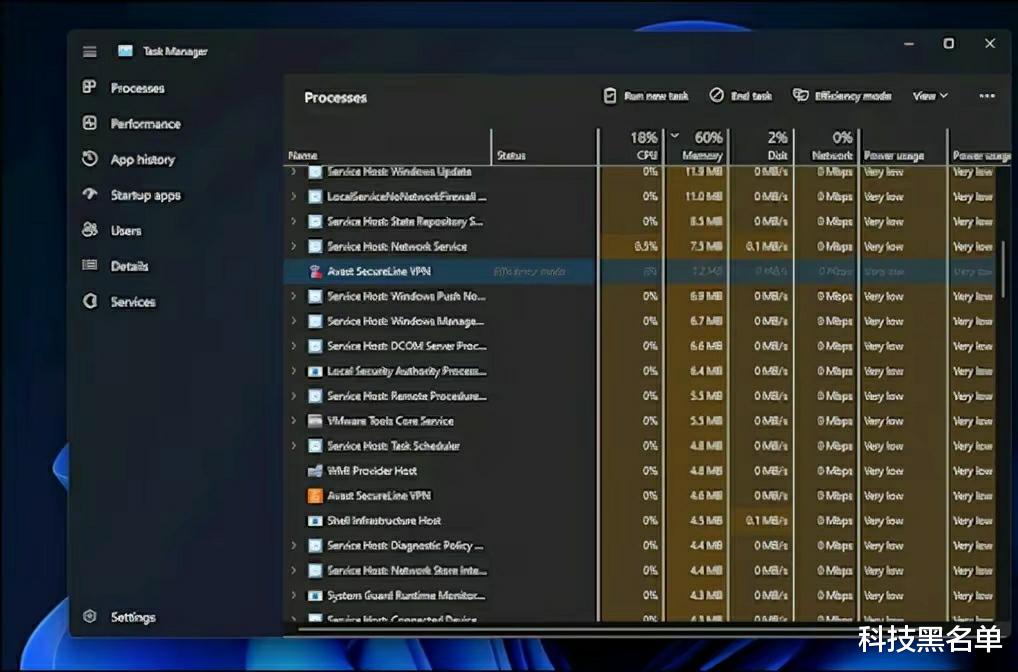This screenshot has height=672, width=1018.
Task: Click the WMI Provider Host icon
Action: [x=315, y=471]
